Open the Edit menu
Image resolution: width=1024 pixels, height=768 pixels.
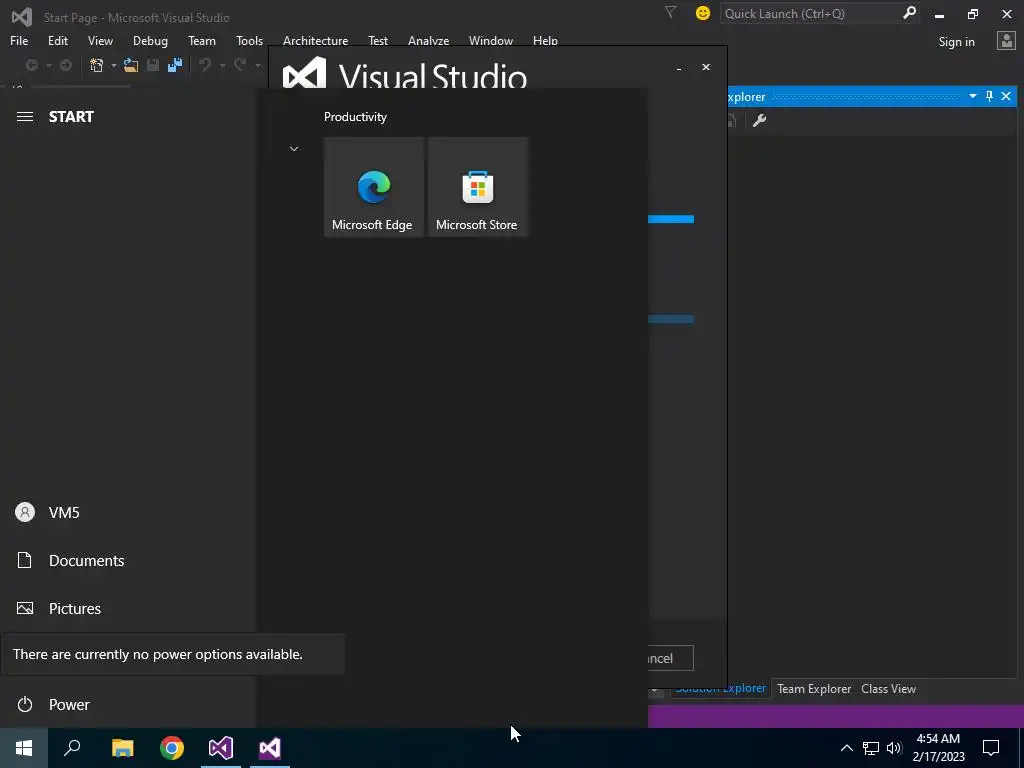57,40
